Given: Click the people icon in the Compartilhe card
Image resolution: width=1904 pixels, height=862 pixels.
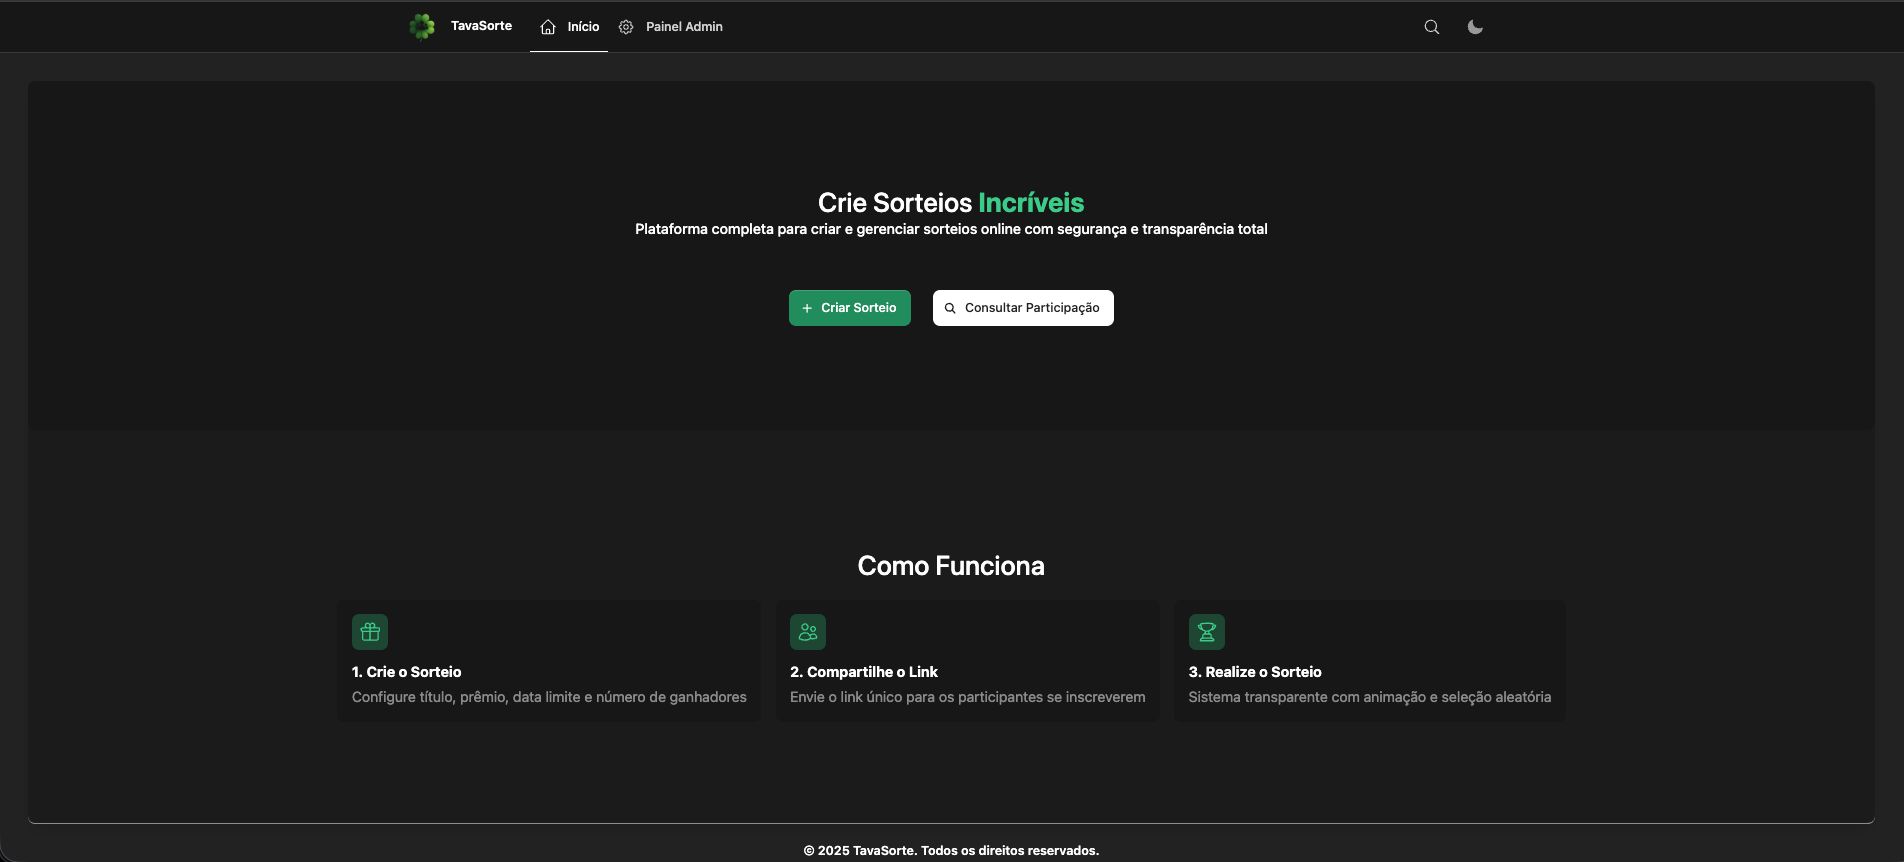Looking at the screenshot, I should (x=808, y=632).
